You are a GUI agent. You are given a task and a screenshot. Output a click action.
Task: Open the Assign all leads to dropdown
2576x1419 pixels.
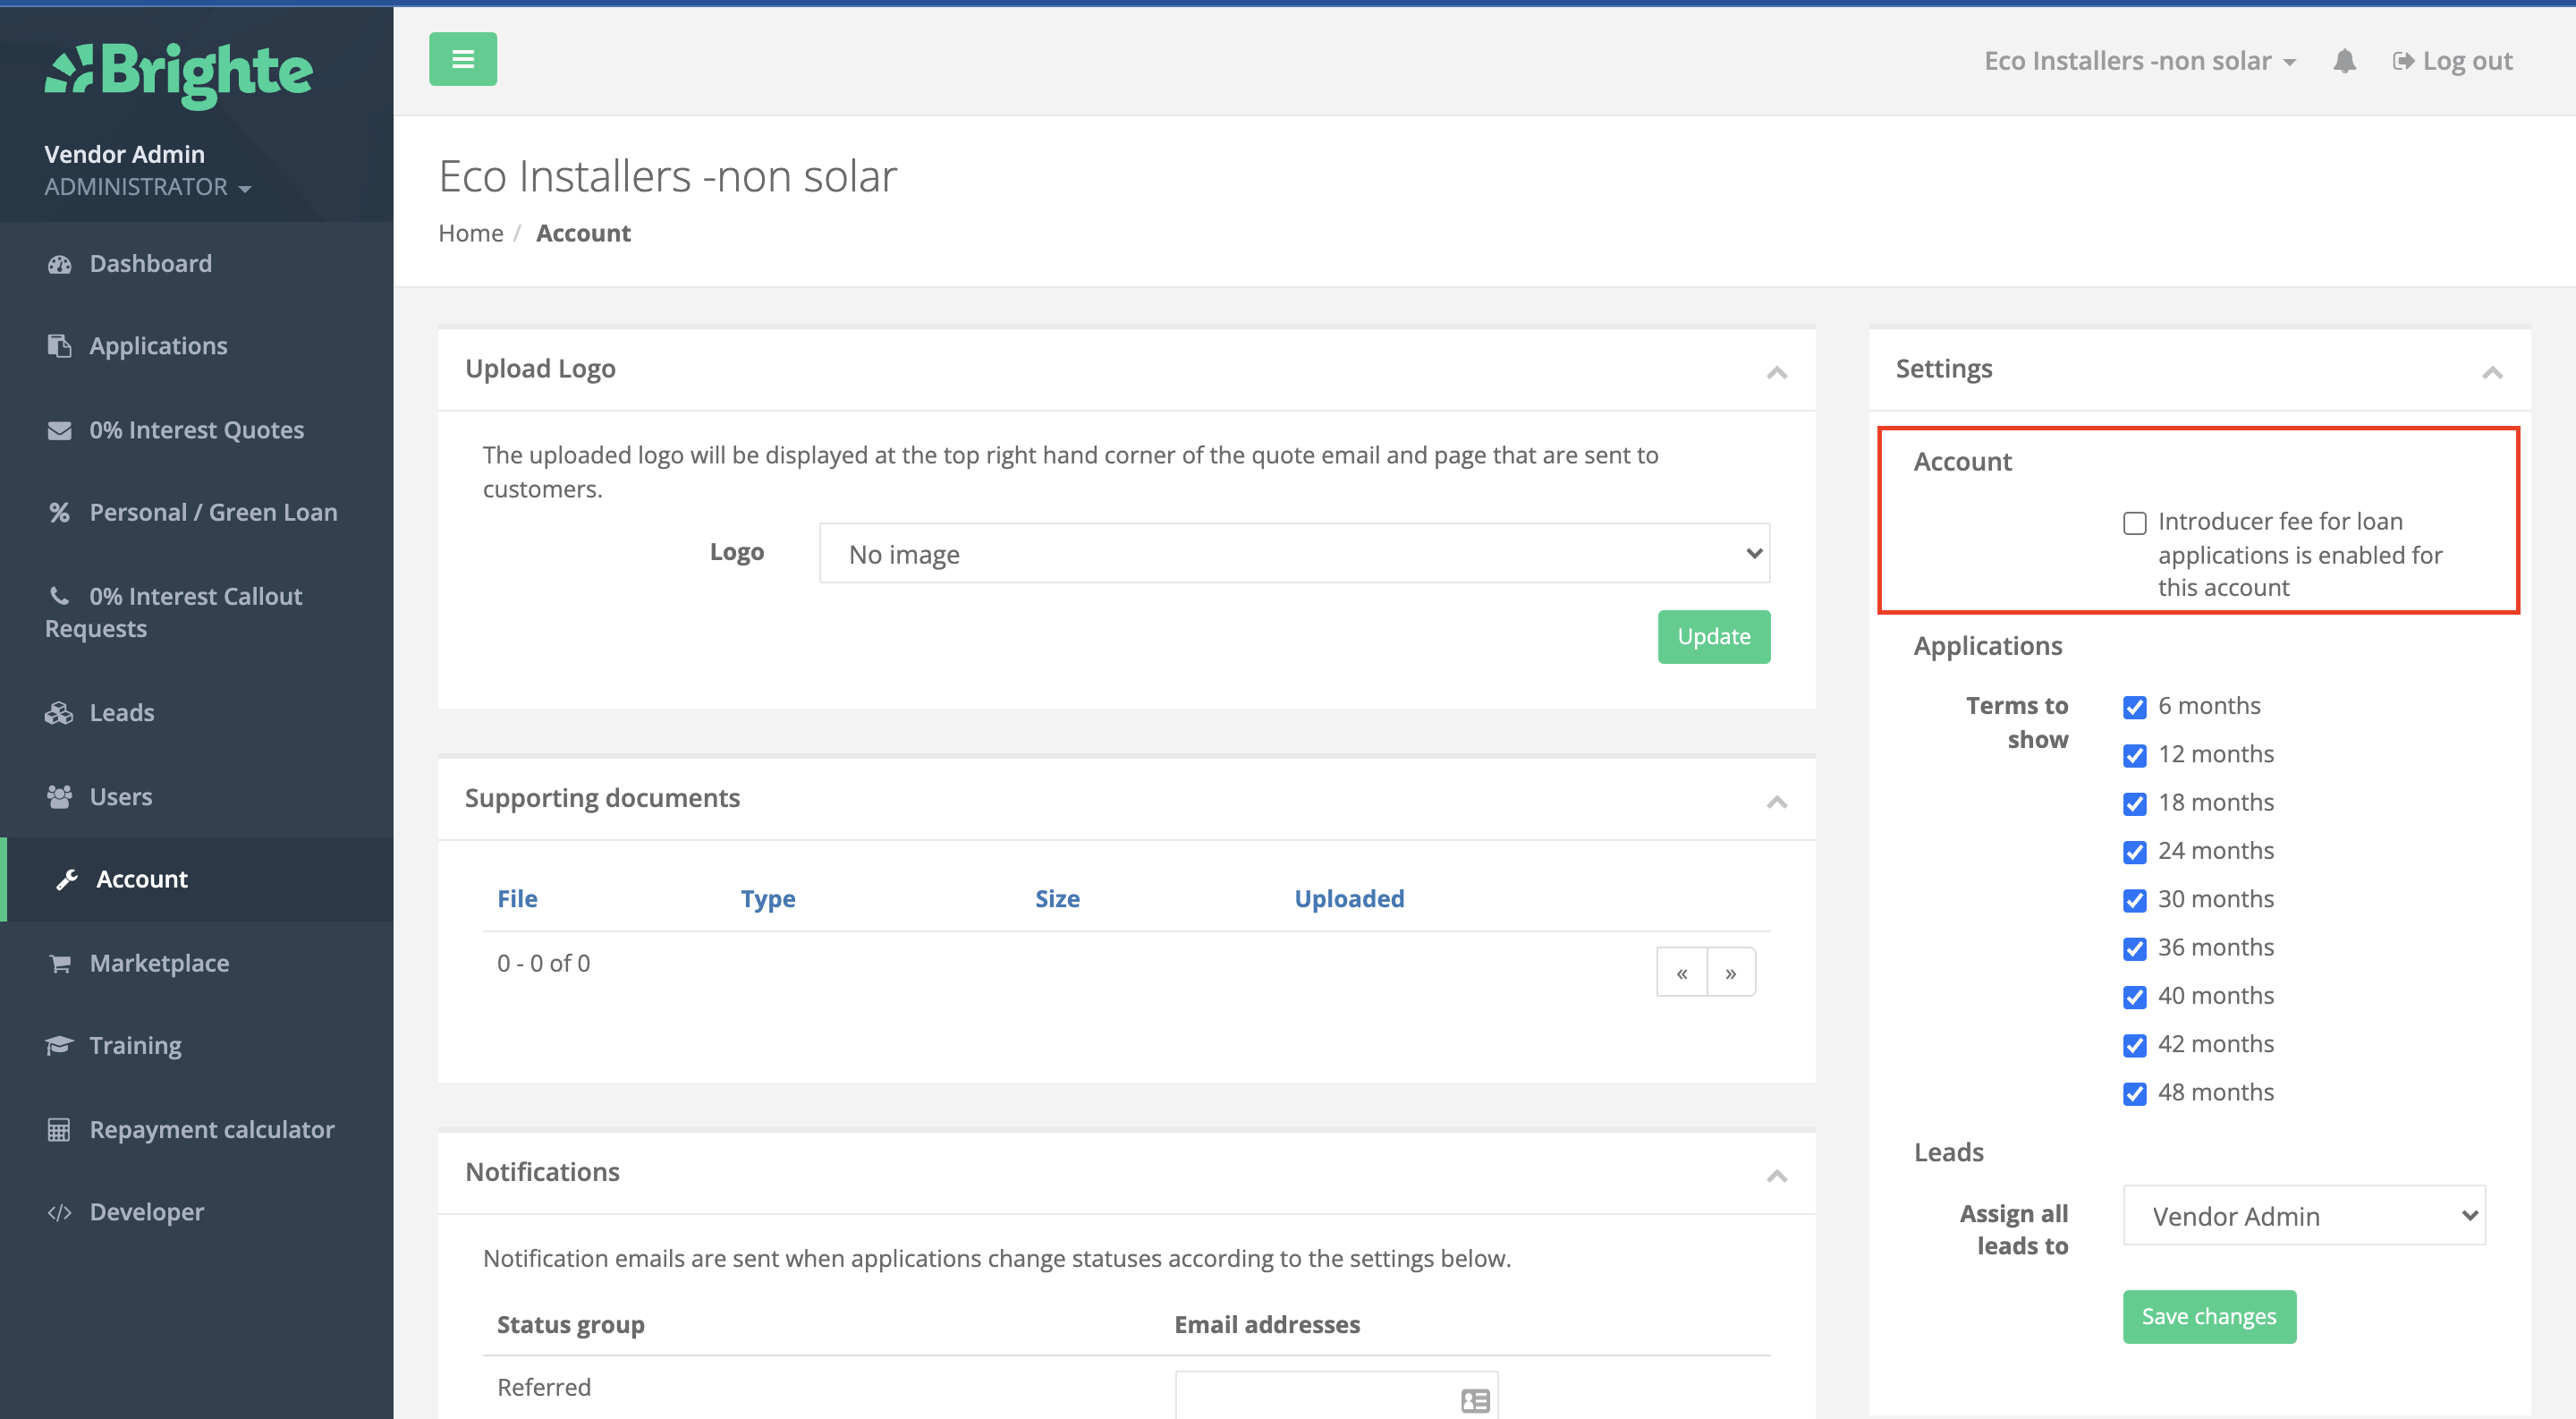(2304, 1216)
